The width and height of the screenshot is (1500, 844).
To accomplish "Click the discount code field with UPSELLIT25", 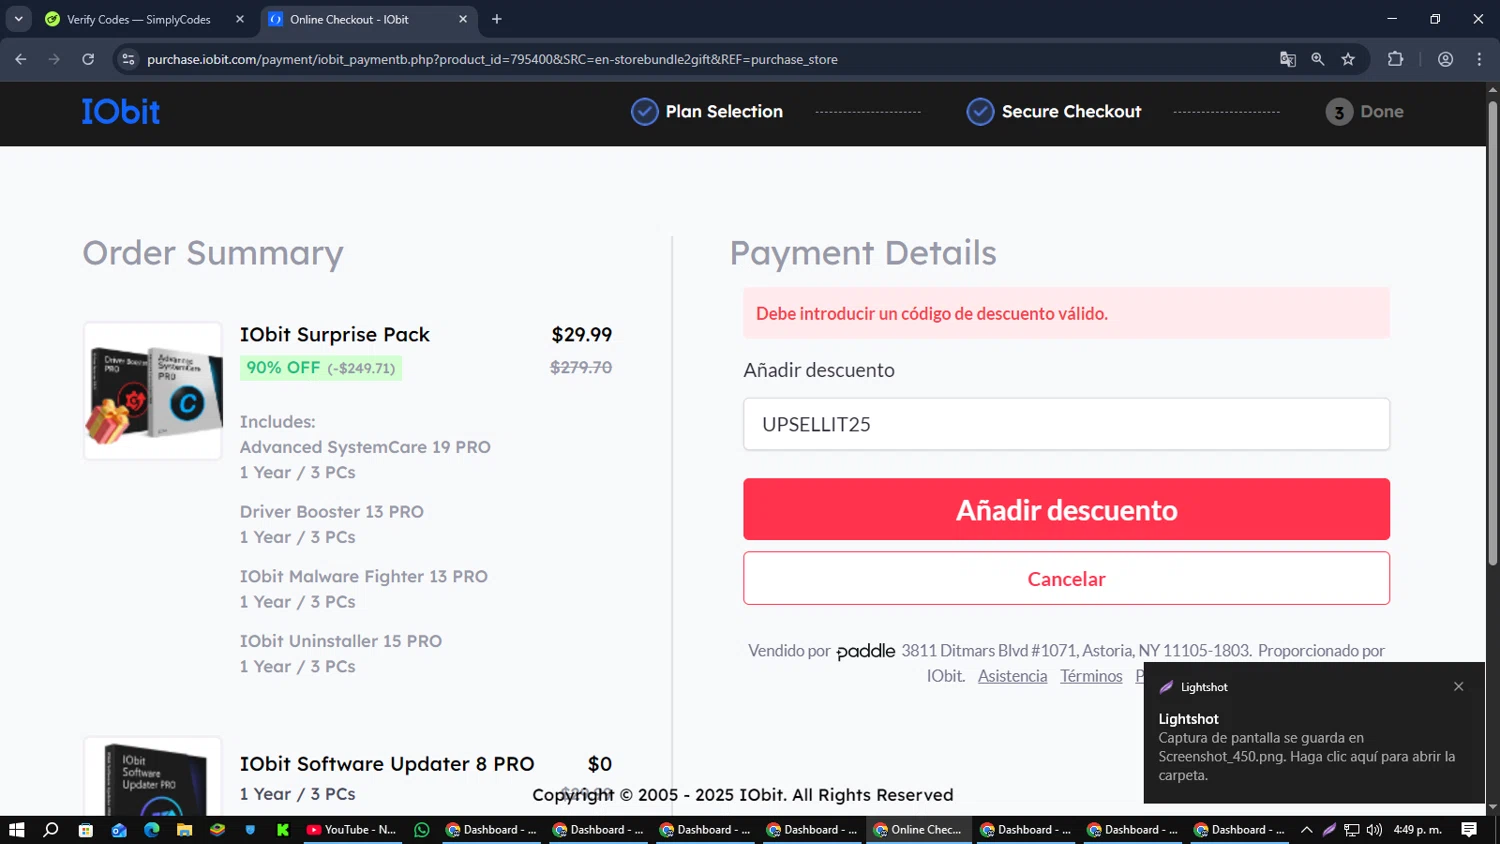I will [1066, 424].
